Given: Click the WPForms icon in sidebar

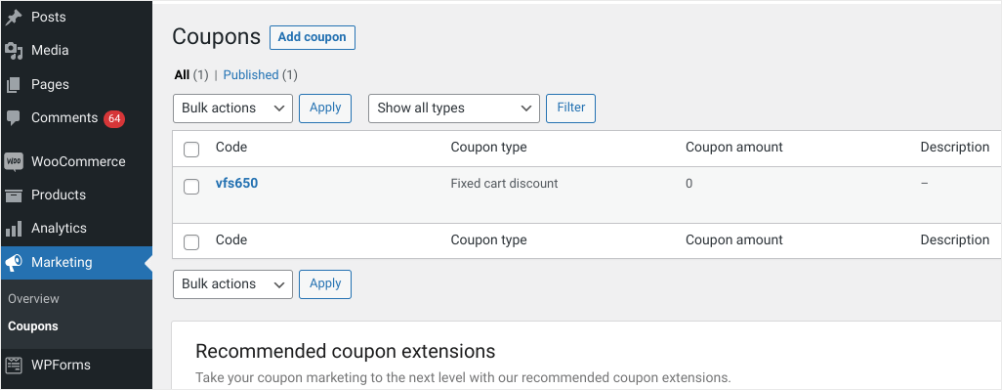Looking at the screenshot, I should [13, 365].
